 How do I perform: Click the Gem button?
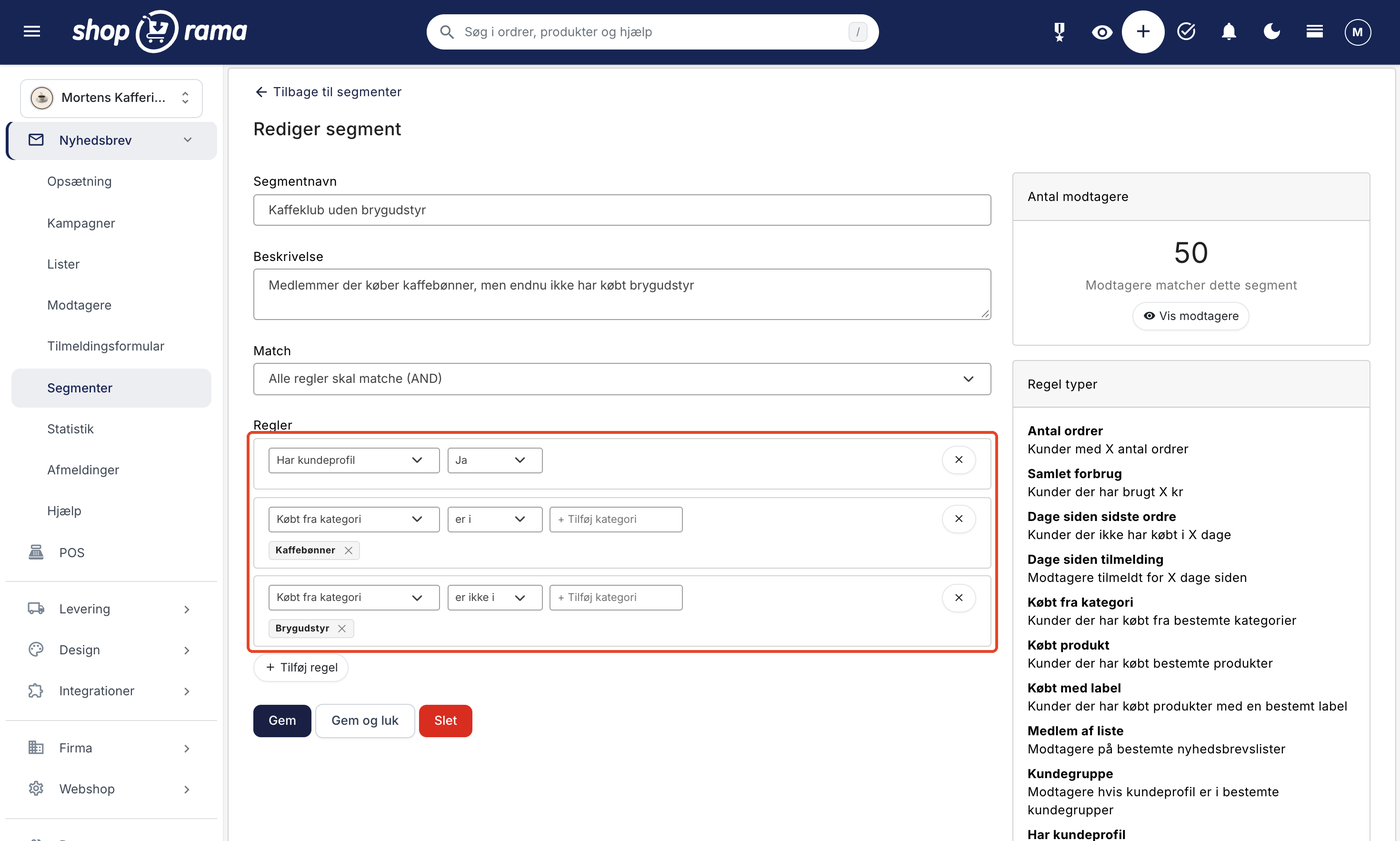click(x=282, y=721)
